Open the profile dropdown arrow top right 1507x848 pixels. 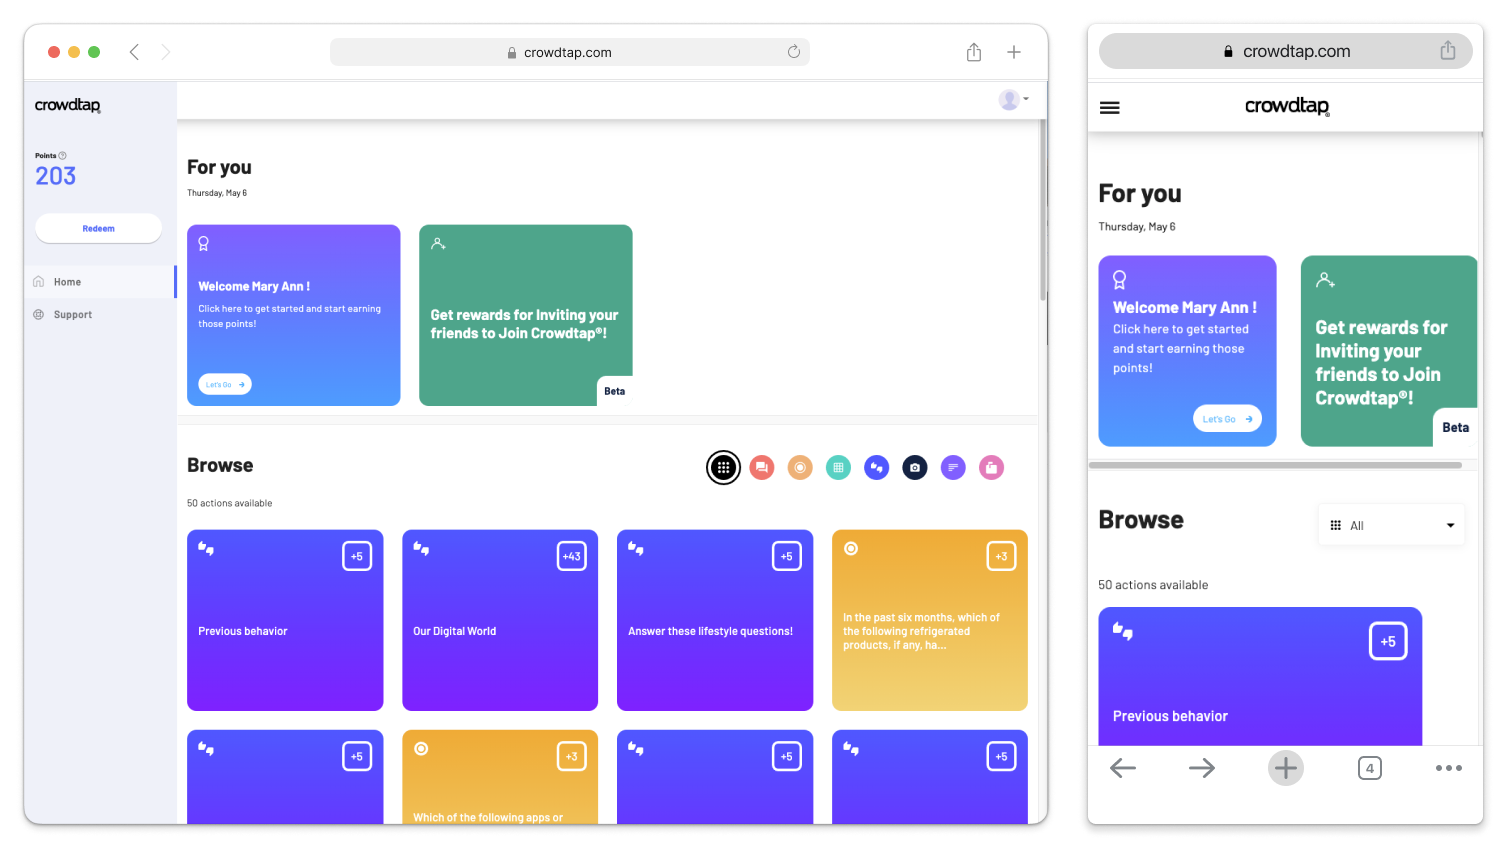click(1024, 99)
